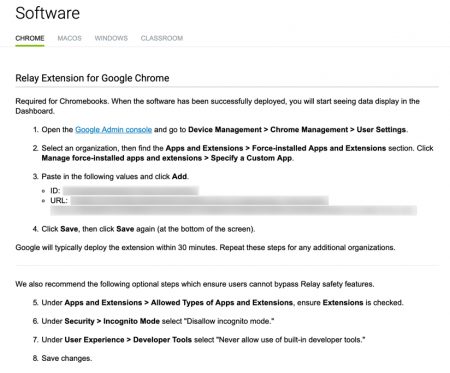Open the Google Admin console link
The width and height of the screenshot is (450, 373).
[113, 130]
